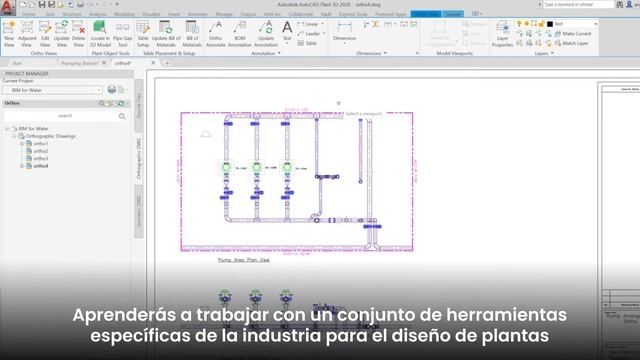Open Layer Properties
640x360 pixels.
click(502, 34)
